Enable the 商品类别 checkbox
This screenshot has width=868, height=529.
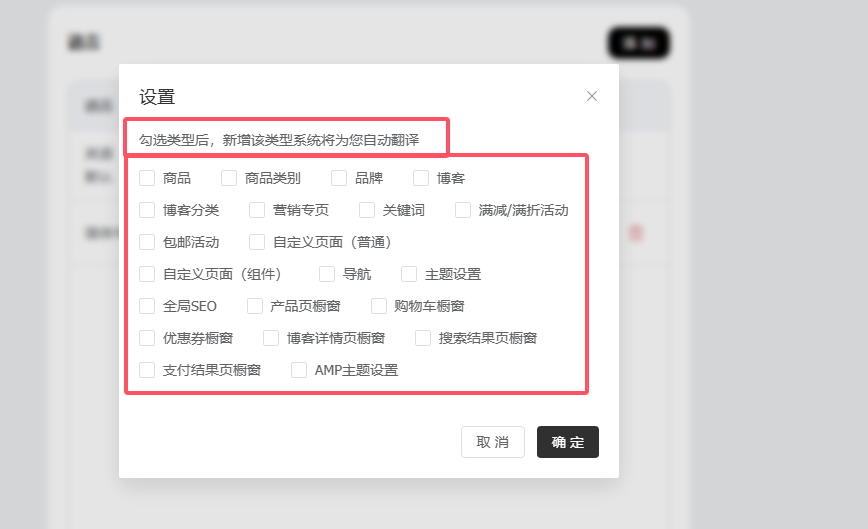[230, 178]
